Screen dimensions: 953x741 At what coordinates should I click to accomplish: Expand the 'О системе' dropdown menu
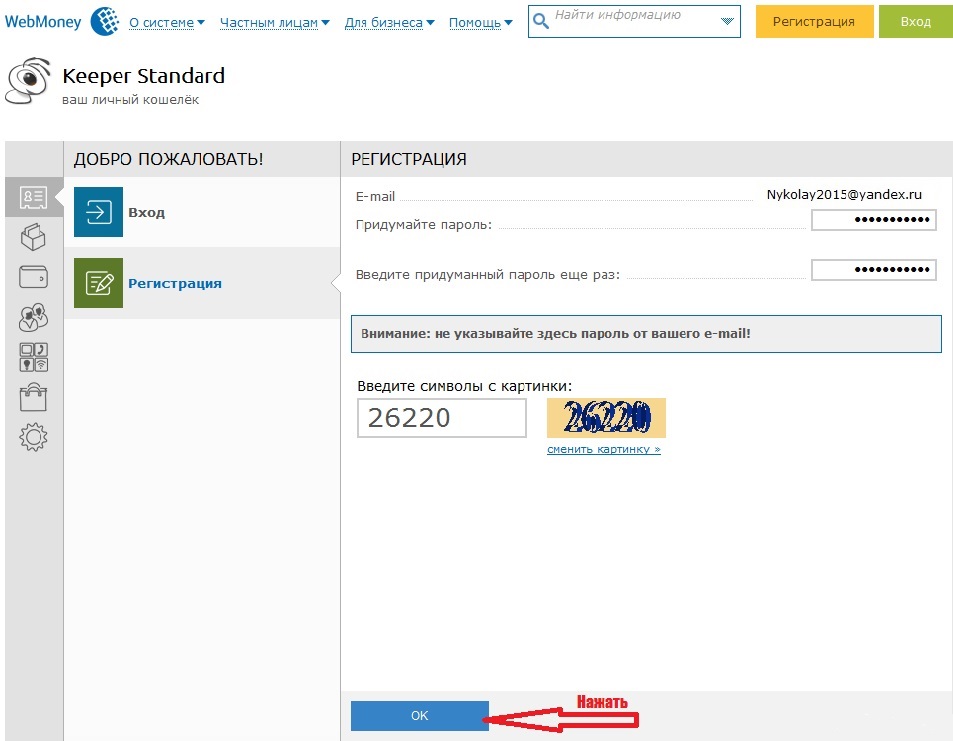[166, 23]
